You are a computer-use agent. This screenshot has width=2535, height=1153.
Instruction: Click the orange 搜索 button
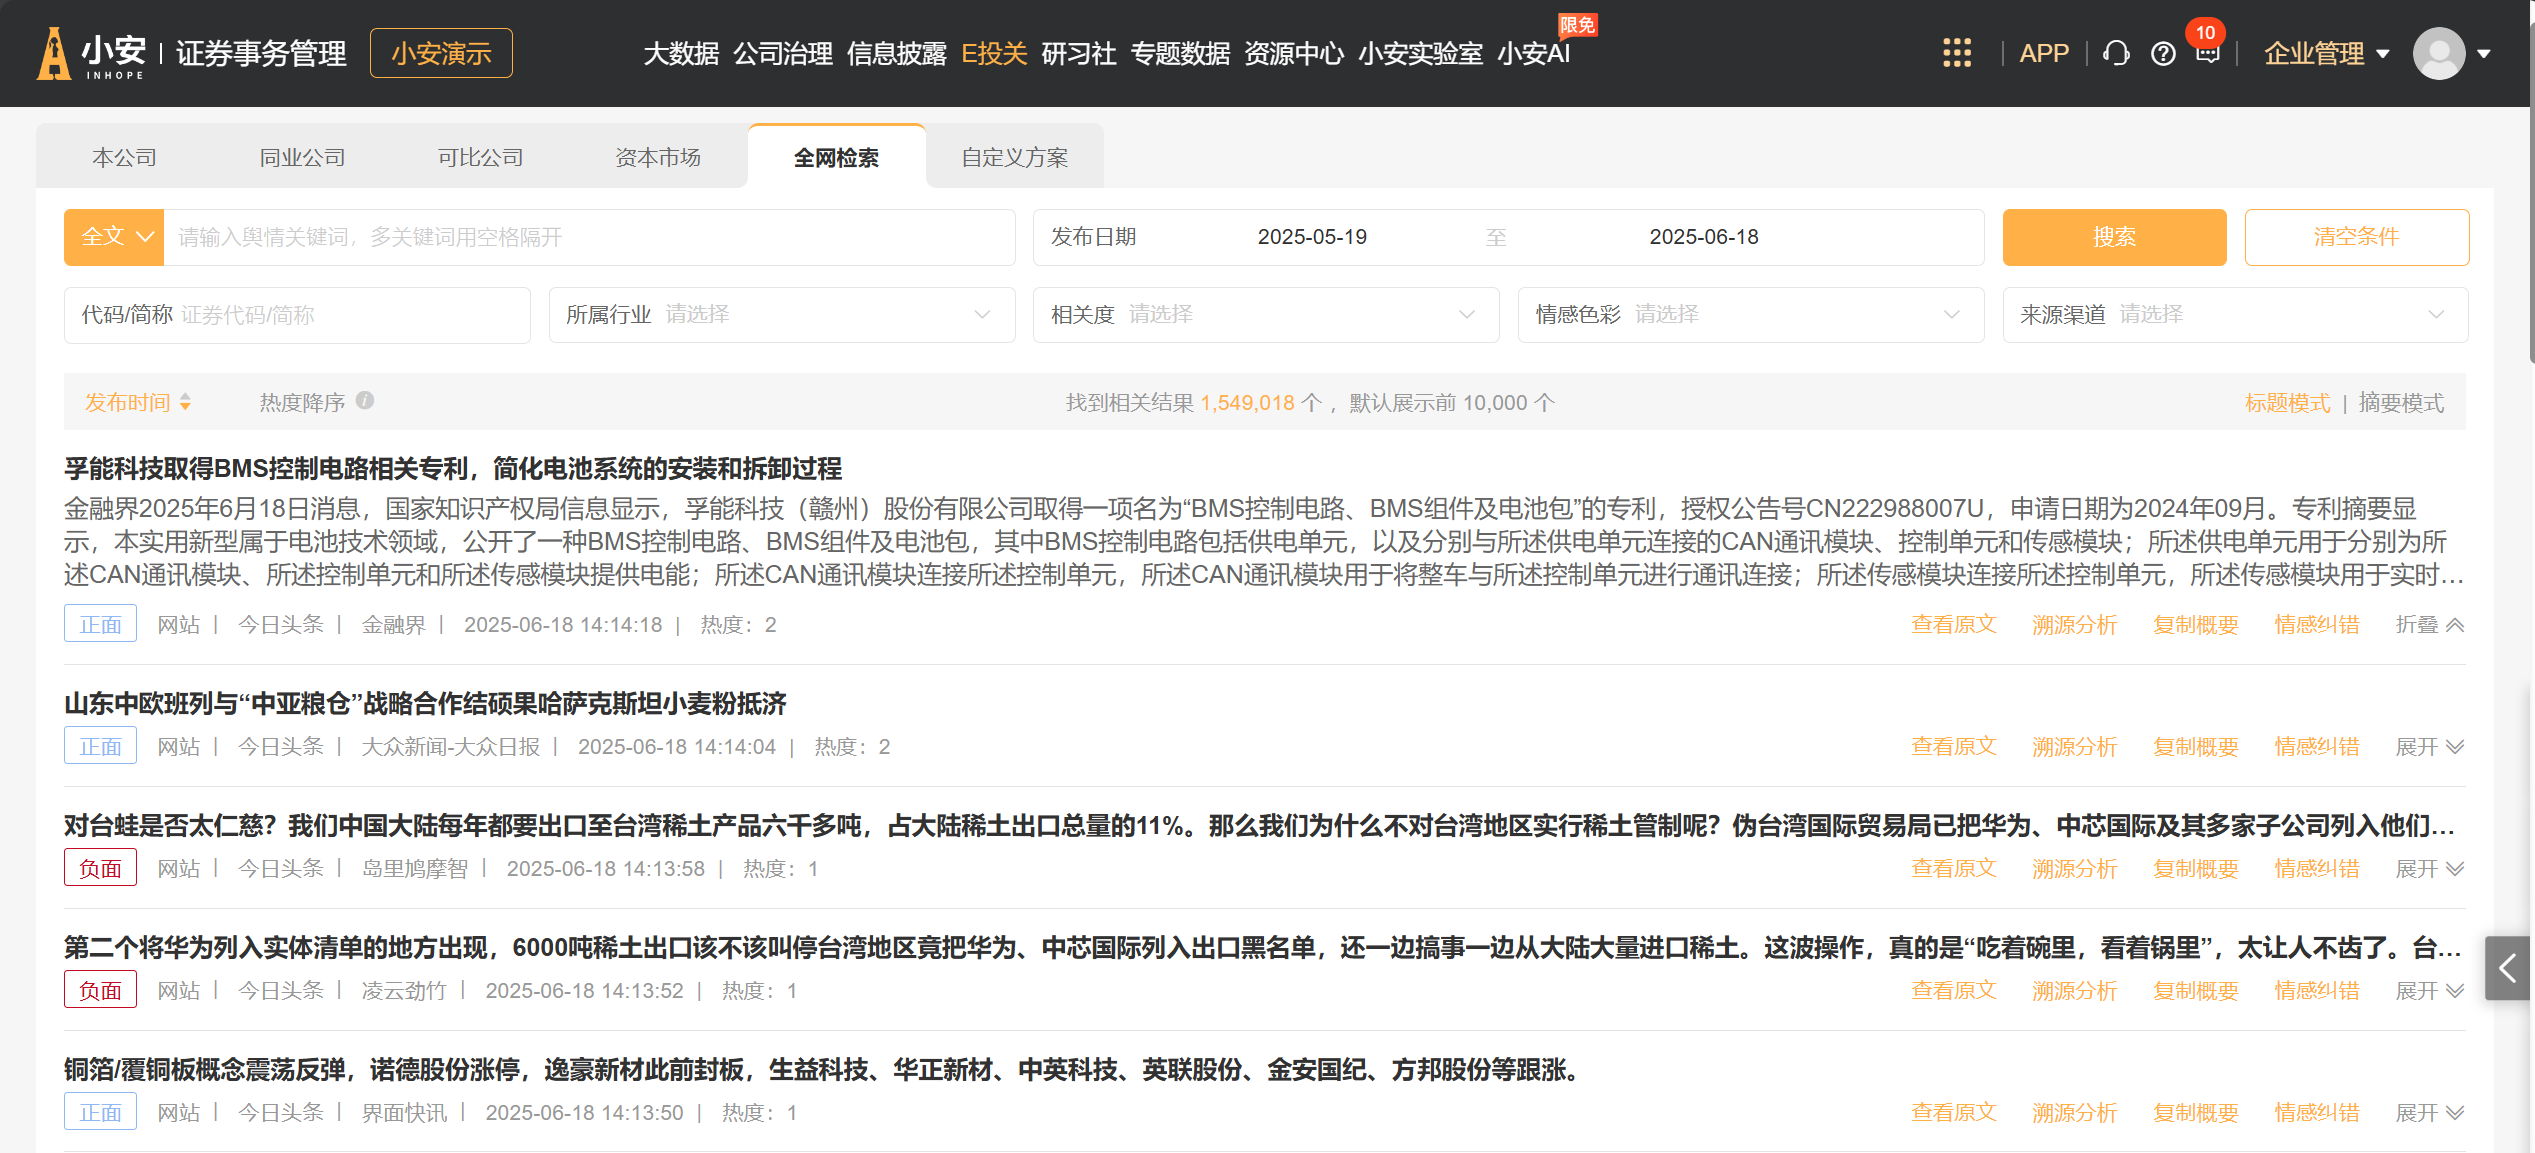coord(2114,237)
